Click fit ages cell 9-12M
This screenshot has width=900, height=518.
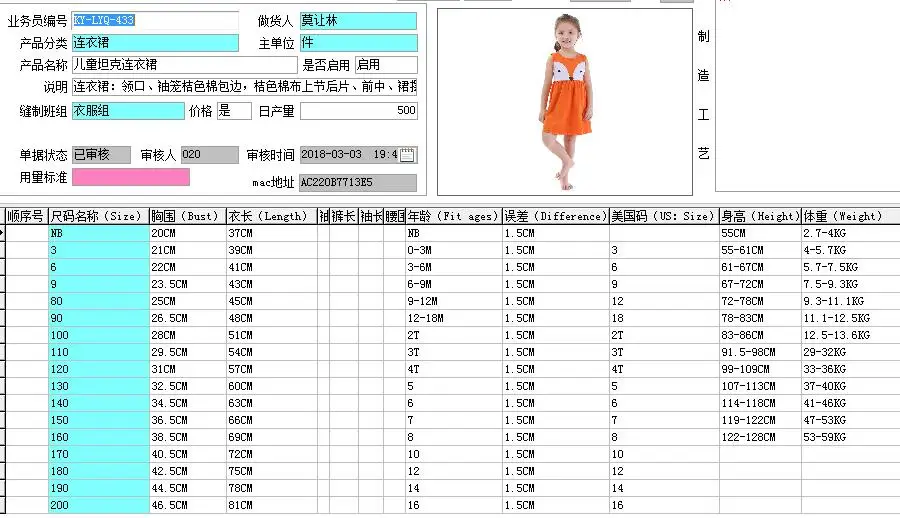pyautogui.click(x=453, y=301)
